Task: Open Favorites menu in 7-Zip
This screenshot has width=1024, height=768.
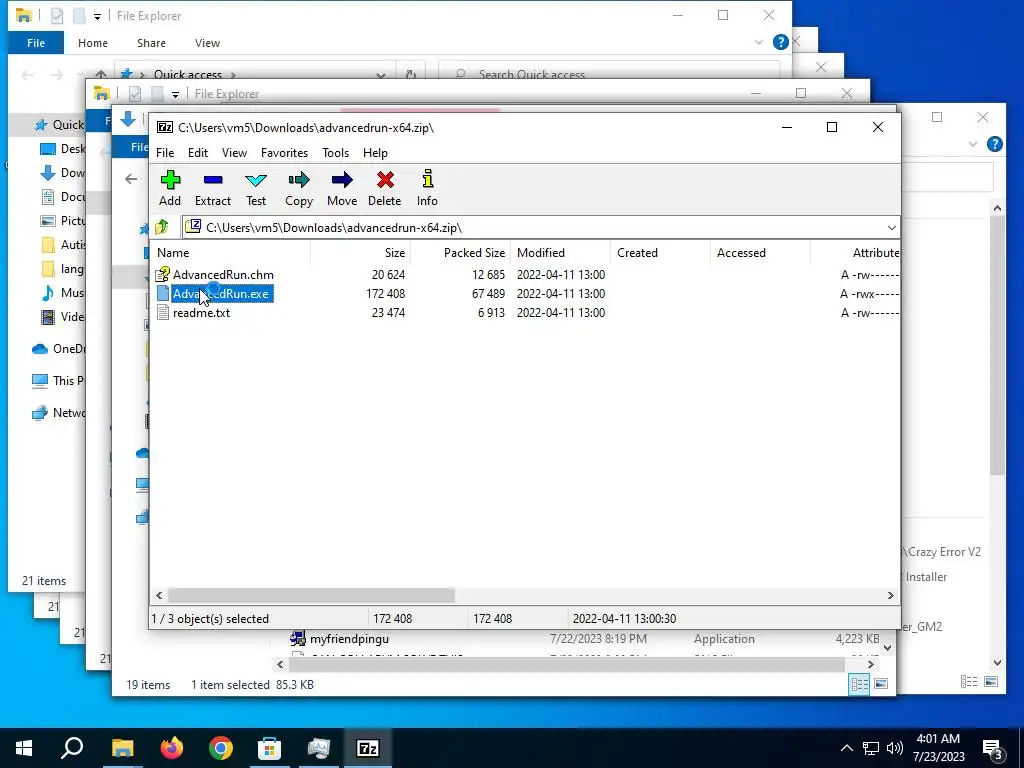Action: [284, 153]
